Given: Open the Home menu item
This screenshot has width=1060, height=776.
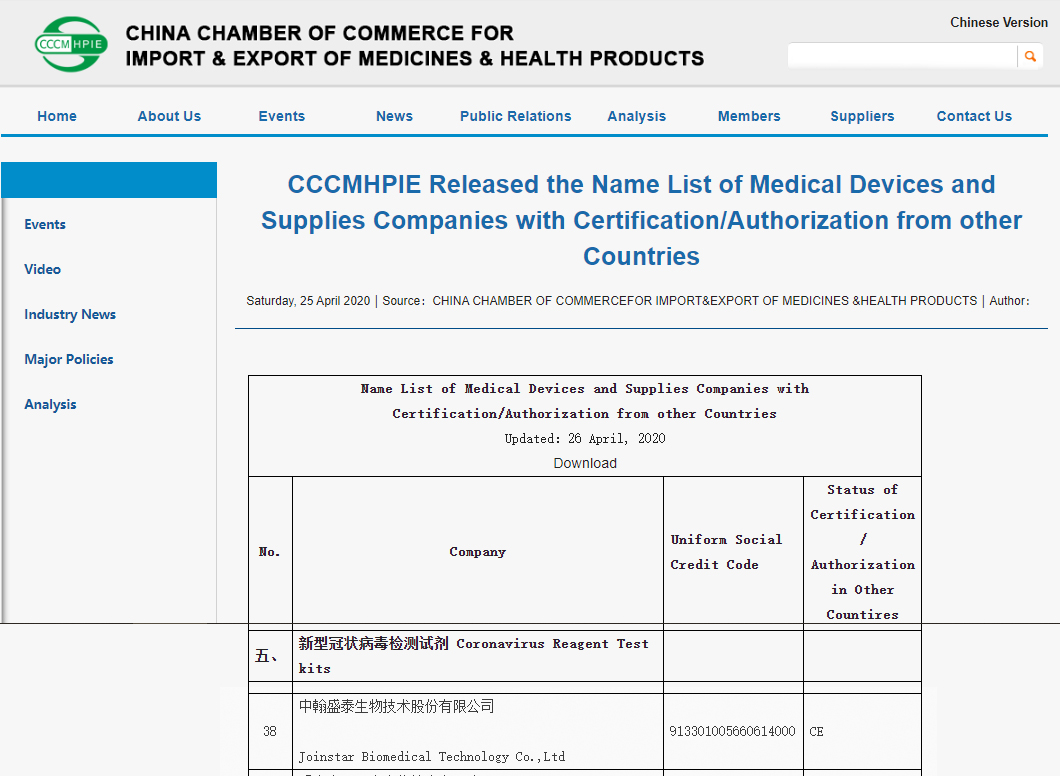Looking at the screenshot, I should click(57, 116).
